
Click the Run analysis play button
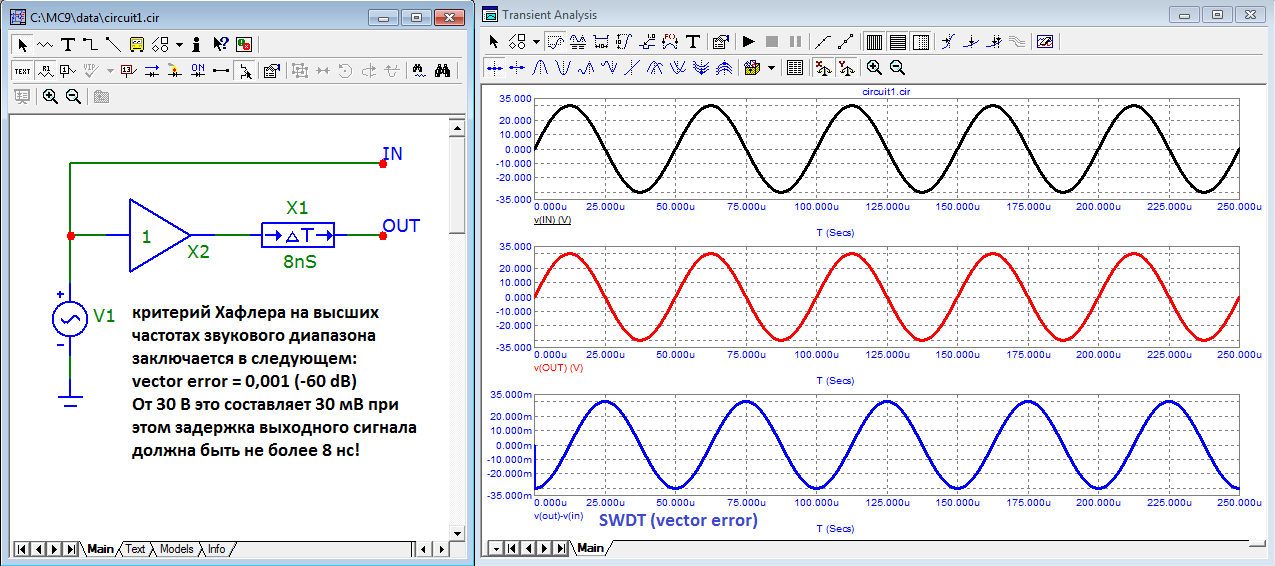pos(748,42)
